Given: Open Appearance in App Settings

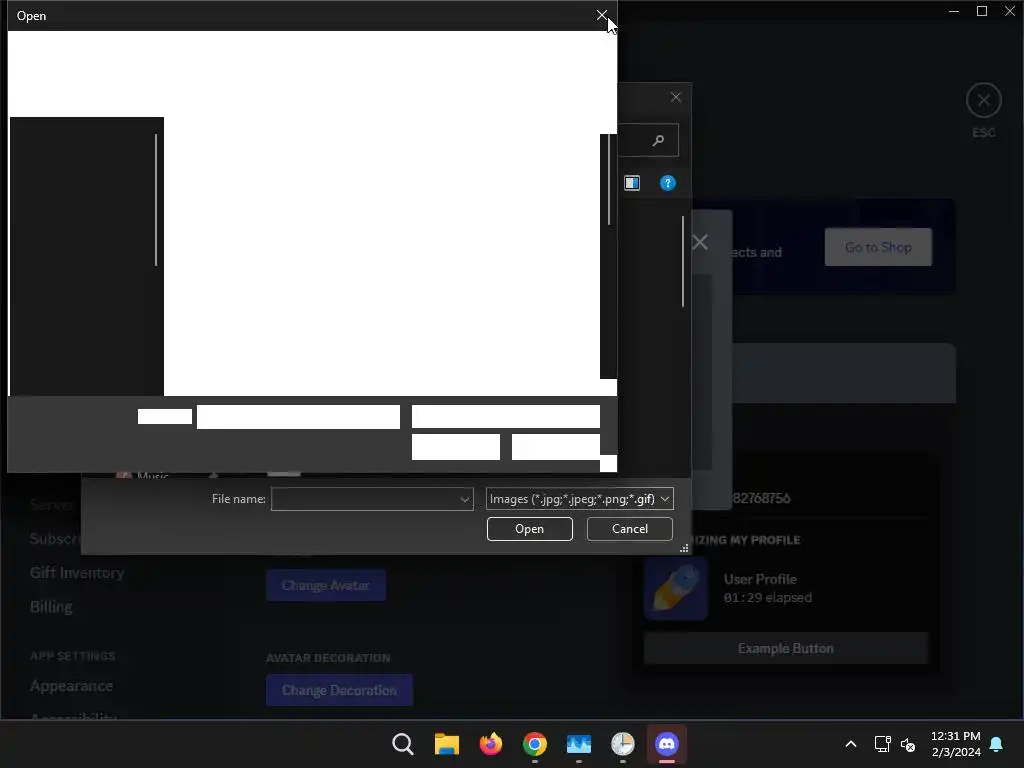Looking at the screenshot, I should coord(71,686).
